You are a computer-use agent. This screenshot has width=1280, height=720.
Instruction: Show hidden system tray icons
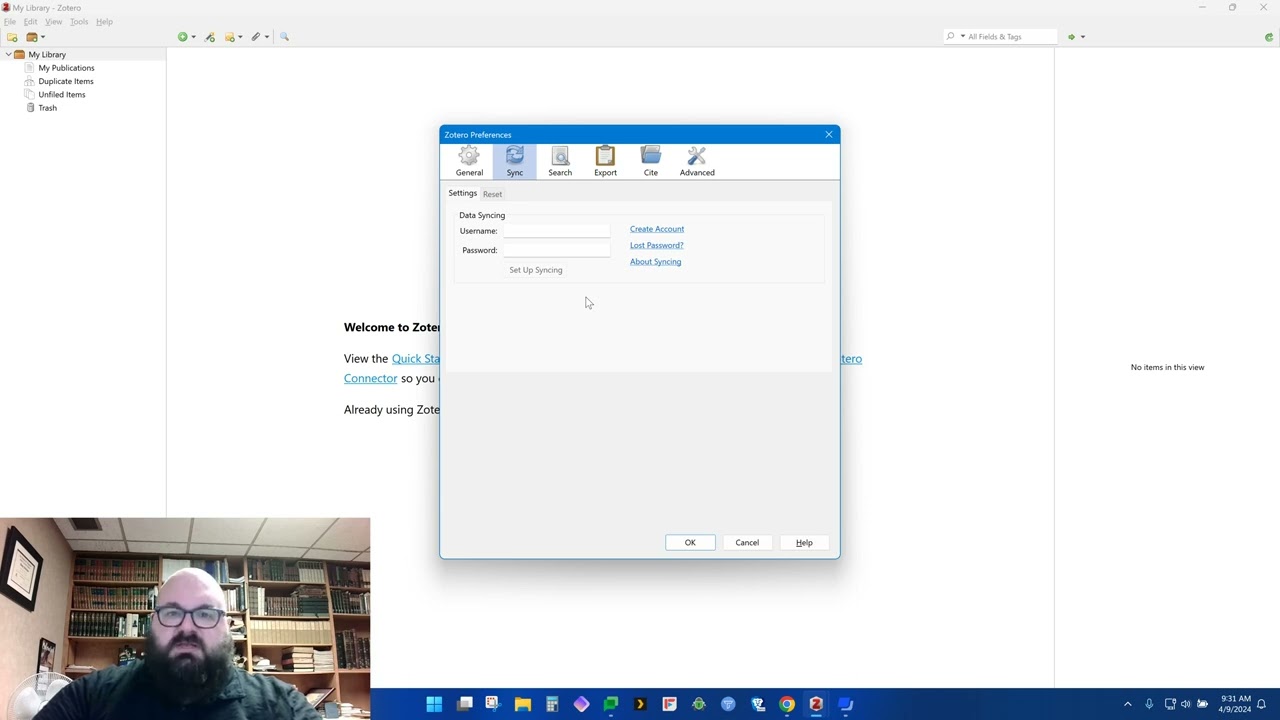[1127, 704]
